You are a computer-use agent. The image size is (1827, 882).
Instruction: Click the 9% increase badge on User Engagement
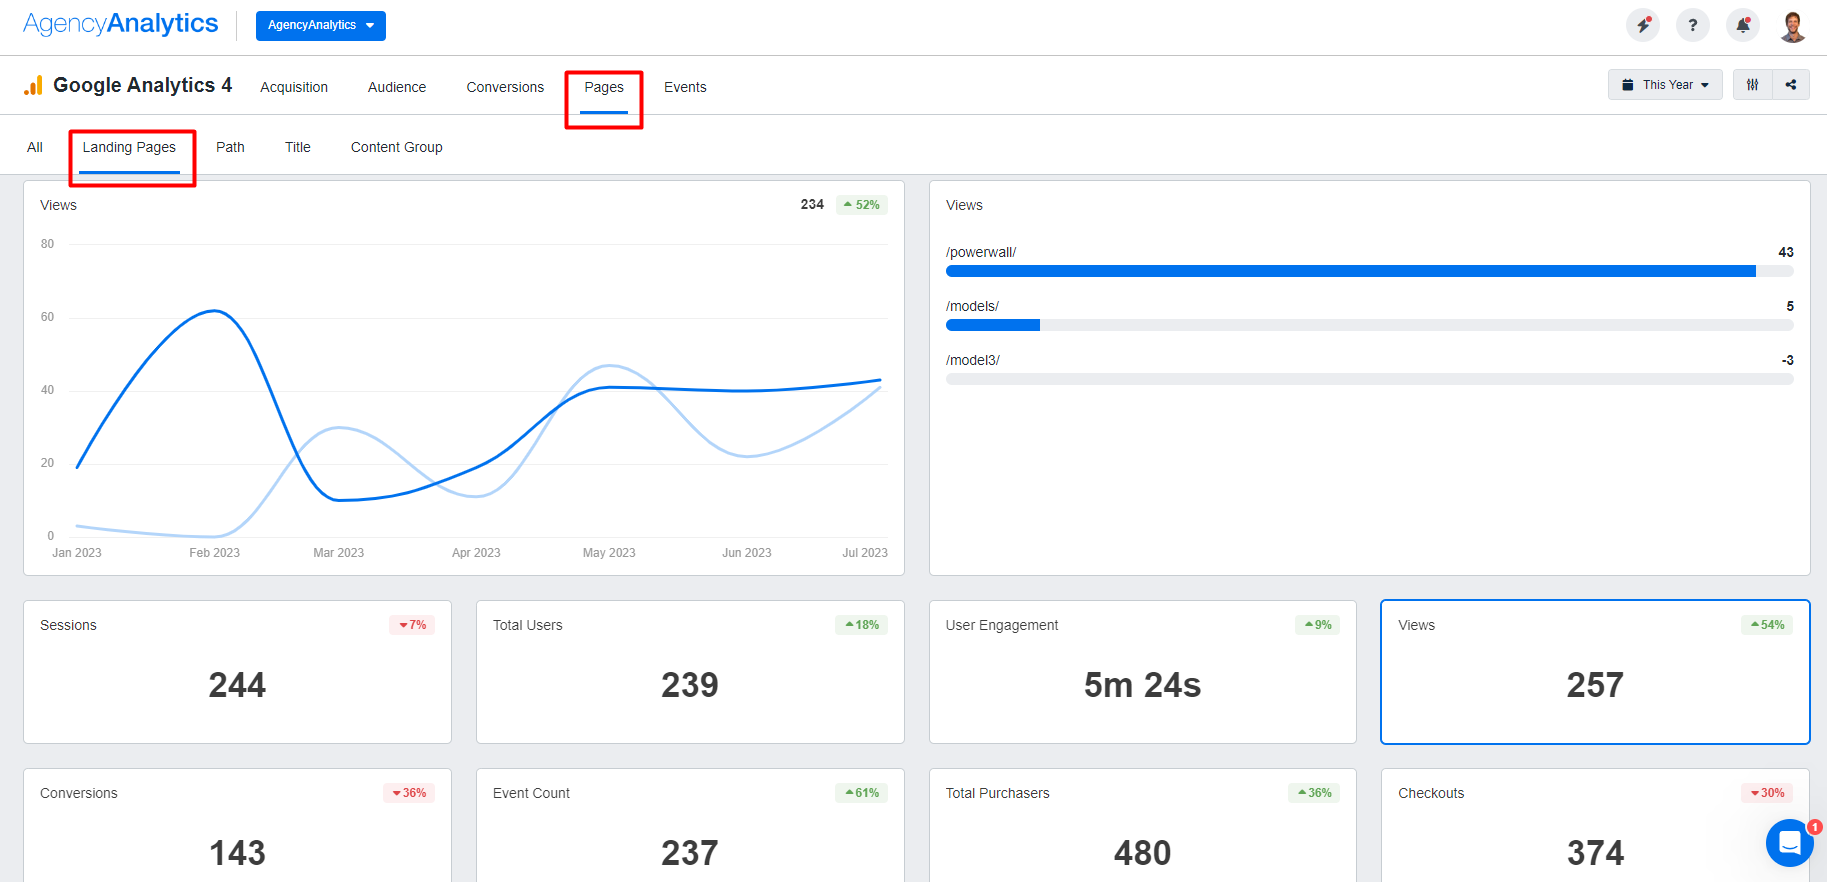point(1317,625)
